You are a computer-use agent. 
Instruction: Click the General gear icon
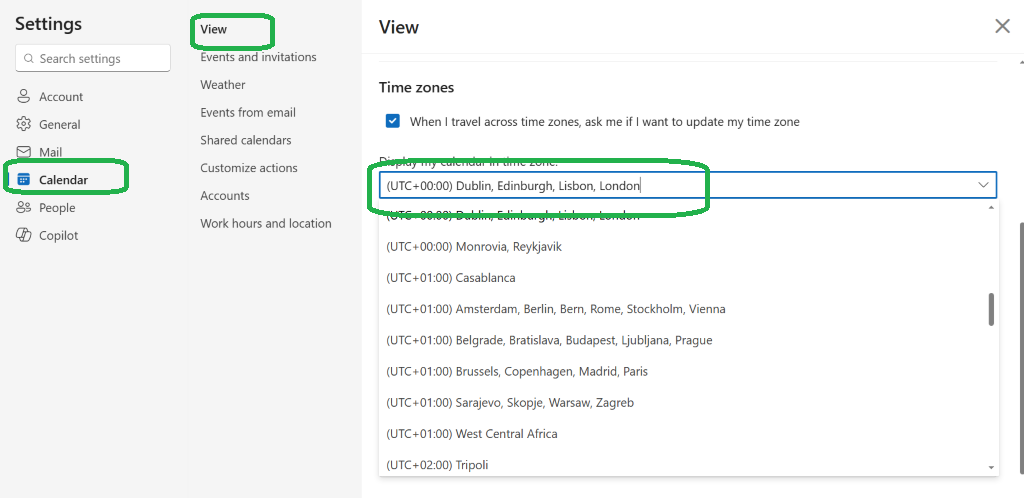pos(24,124)
